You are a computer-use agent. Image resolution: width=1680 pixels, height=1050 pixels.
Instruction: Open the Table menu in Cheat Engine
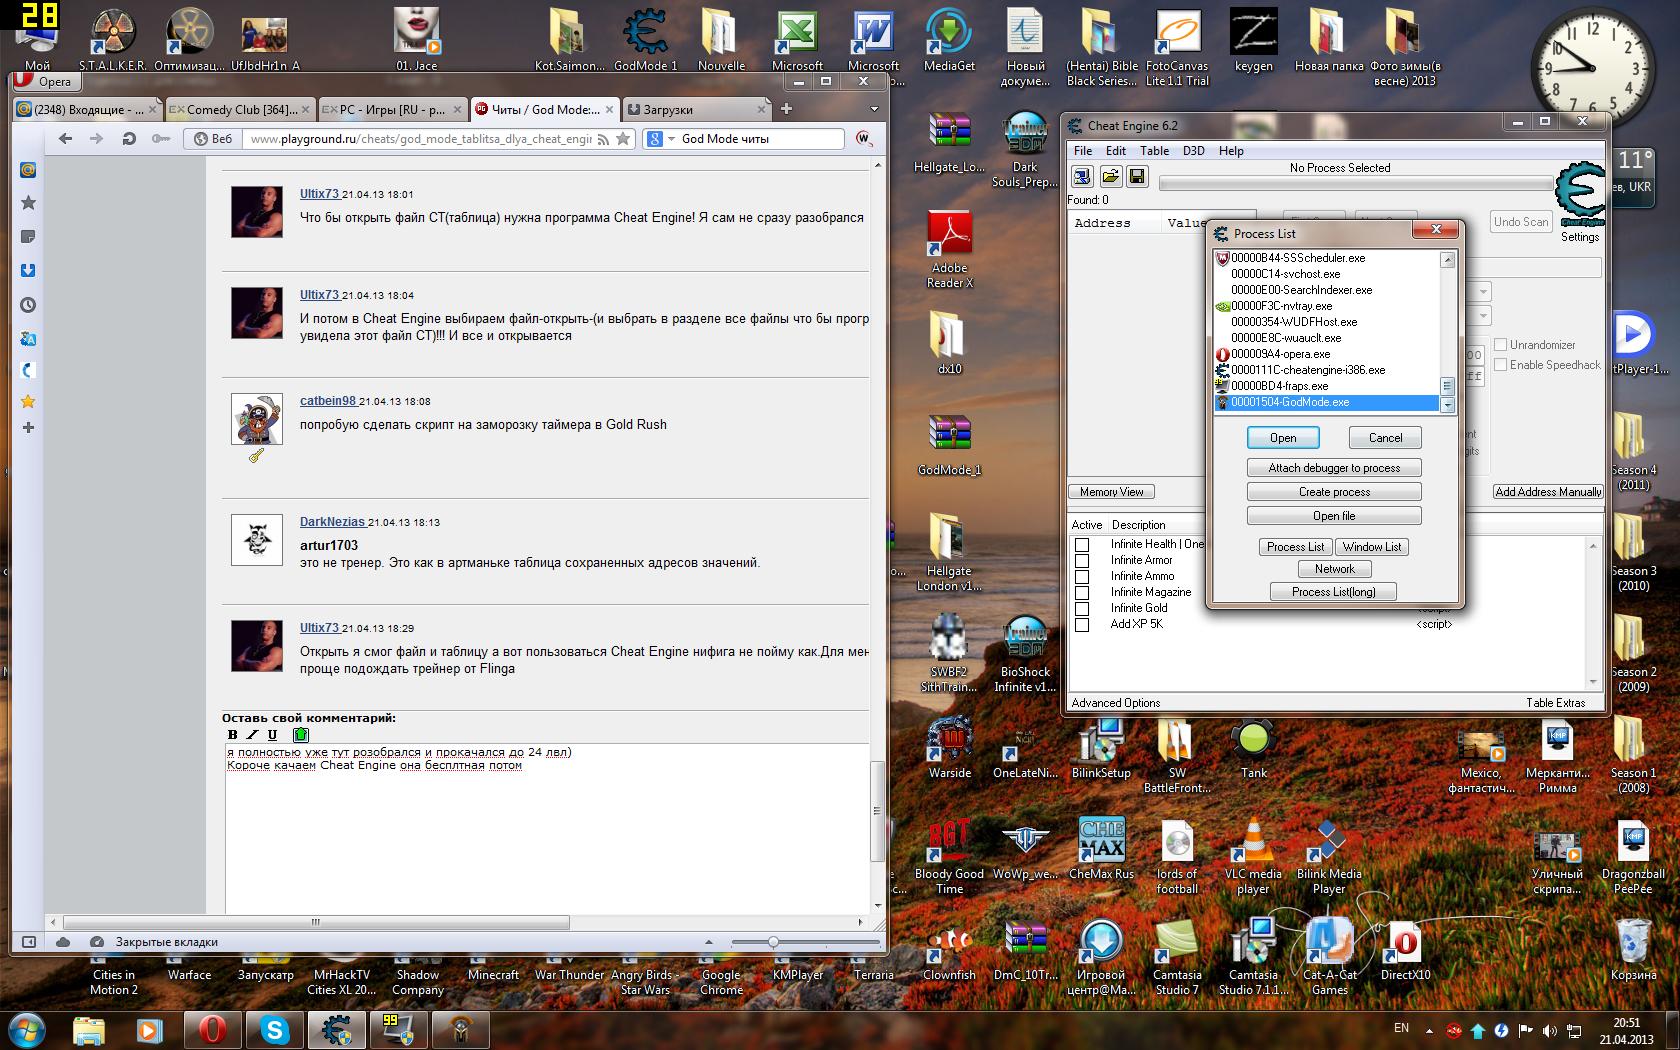pos(1154,151)
